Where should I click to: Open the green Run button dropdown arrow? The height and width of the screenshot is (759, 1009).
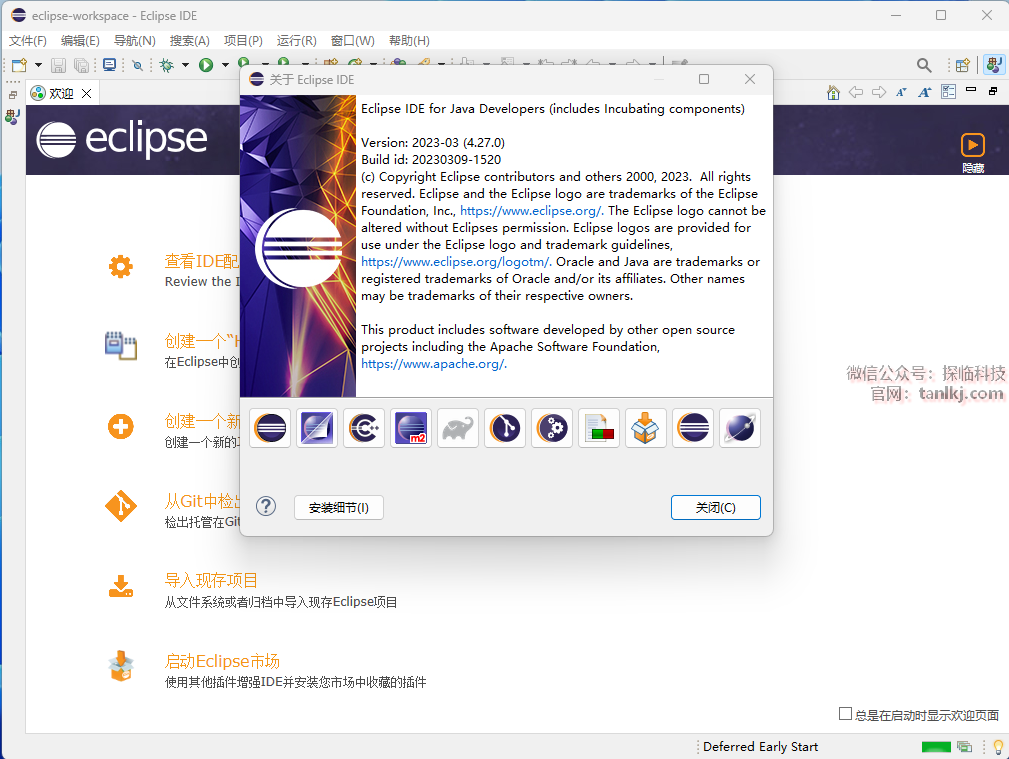(225, 65)
